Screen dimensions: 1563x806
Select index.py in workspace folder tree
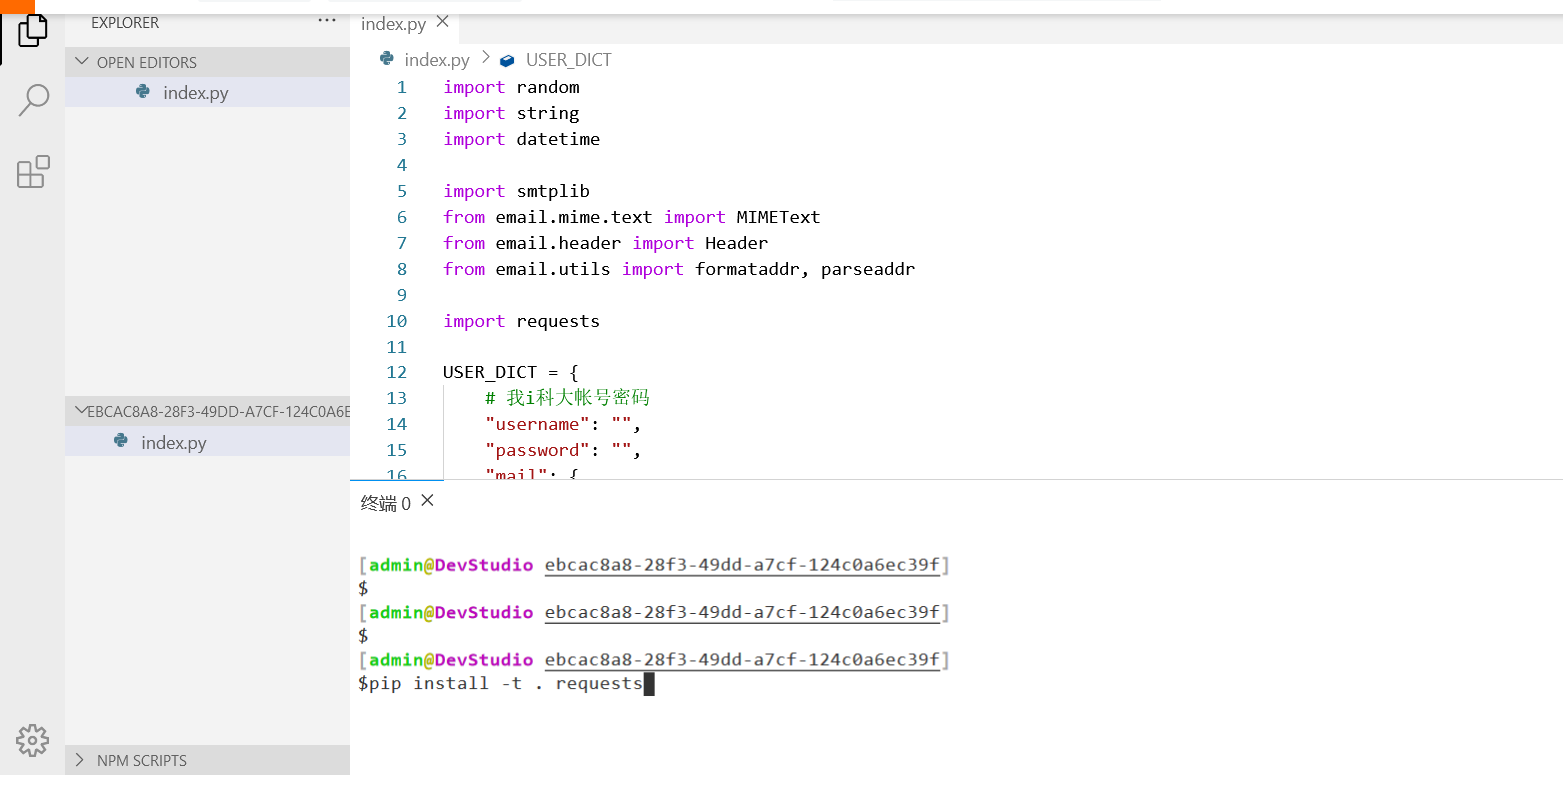[208, 442]
